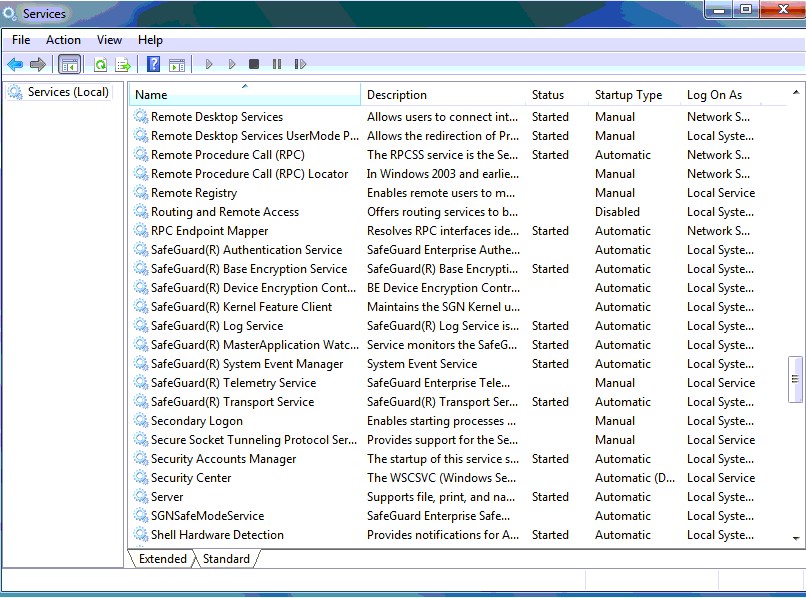Viewport: 806px width, 598px height.
Task: Click the gear icon of Remote Registry
Action: pos(141,193)
